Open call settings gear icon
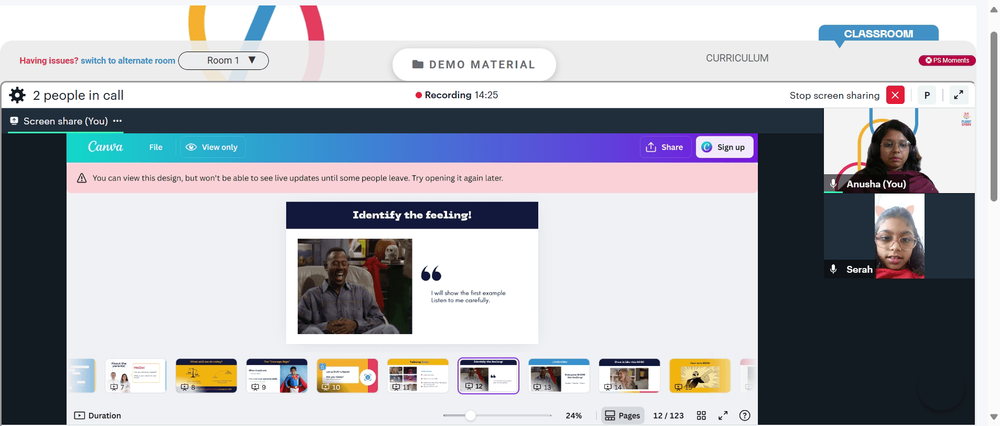Viewport: 1000px width, 426px height. (x=17, y=96)
